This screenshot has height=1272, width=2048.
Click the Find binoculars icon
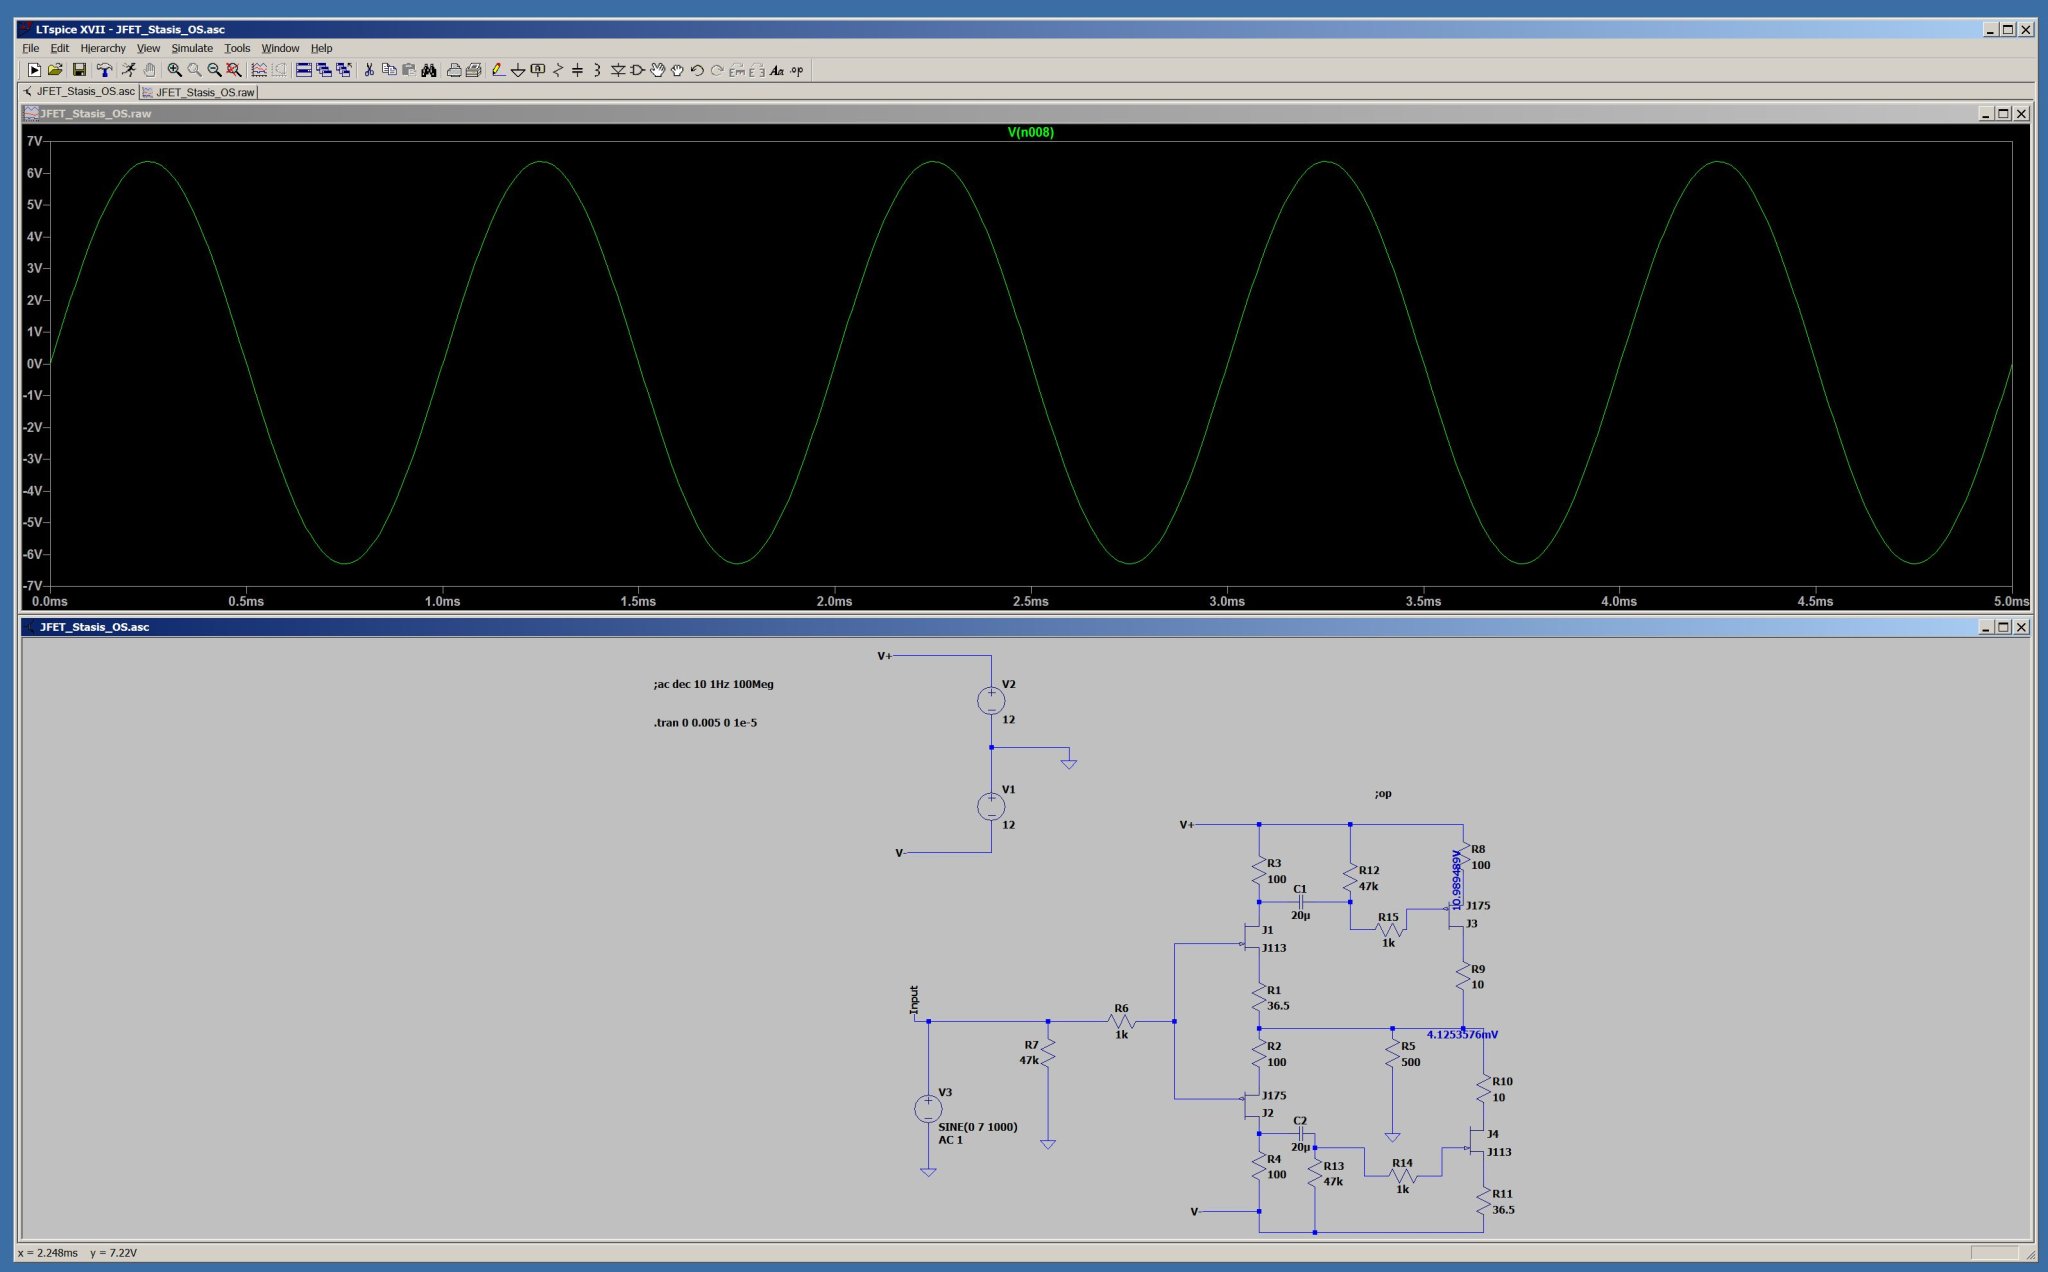(x=428, y=70)
